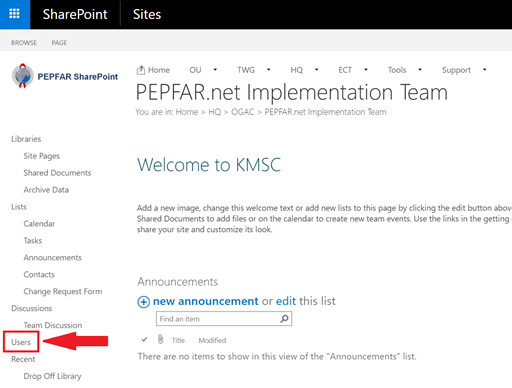Click PEPFAR.net Implementation Team breadcrumb link
This screenshot has height=388, width=512.
pyautogui.click(x=325, y=112)
